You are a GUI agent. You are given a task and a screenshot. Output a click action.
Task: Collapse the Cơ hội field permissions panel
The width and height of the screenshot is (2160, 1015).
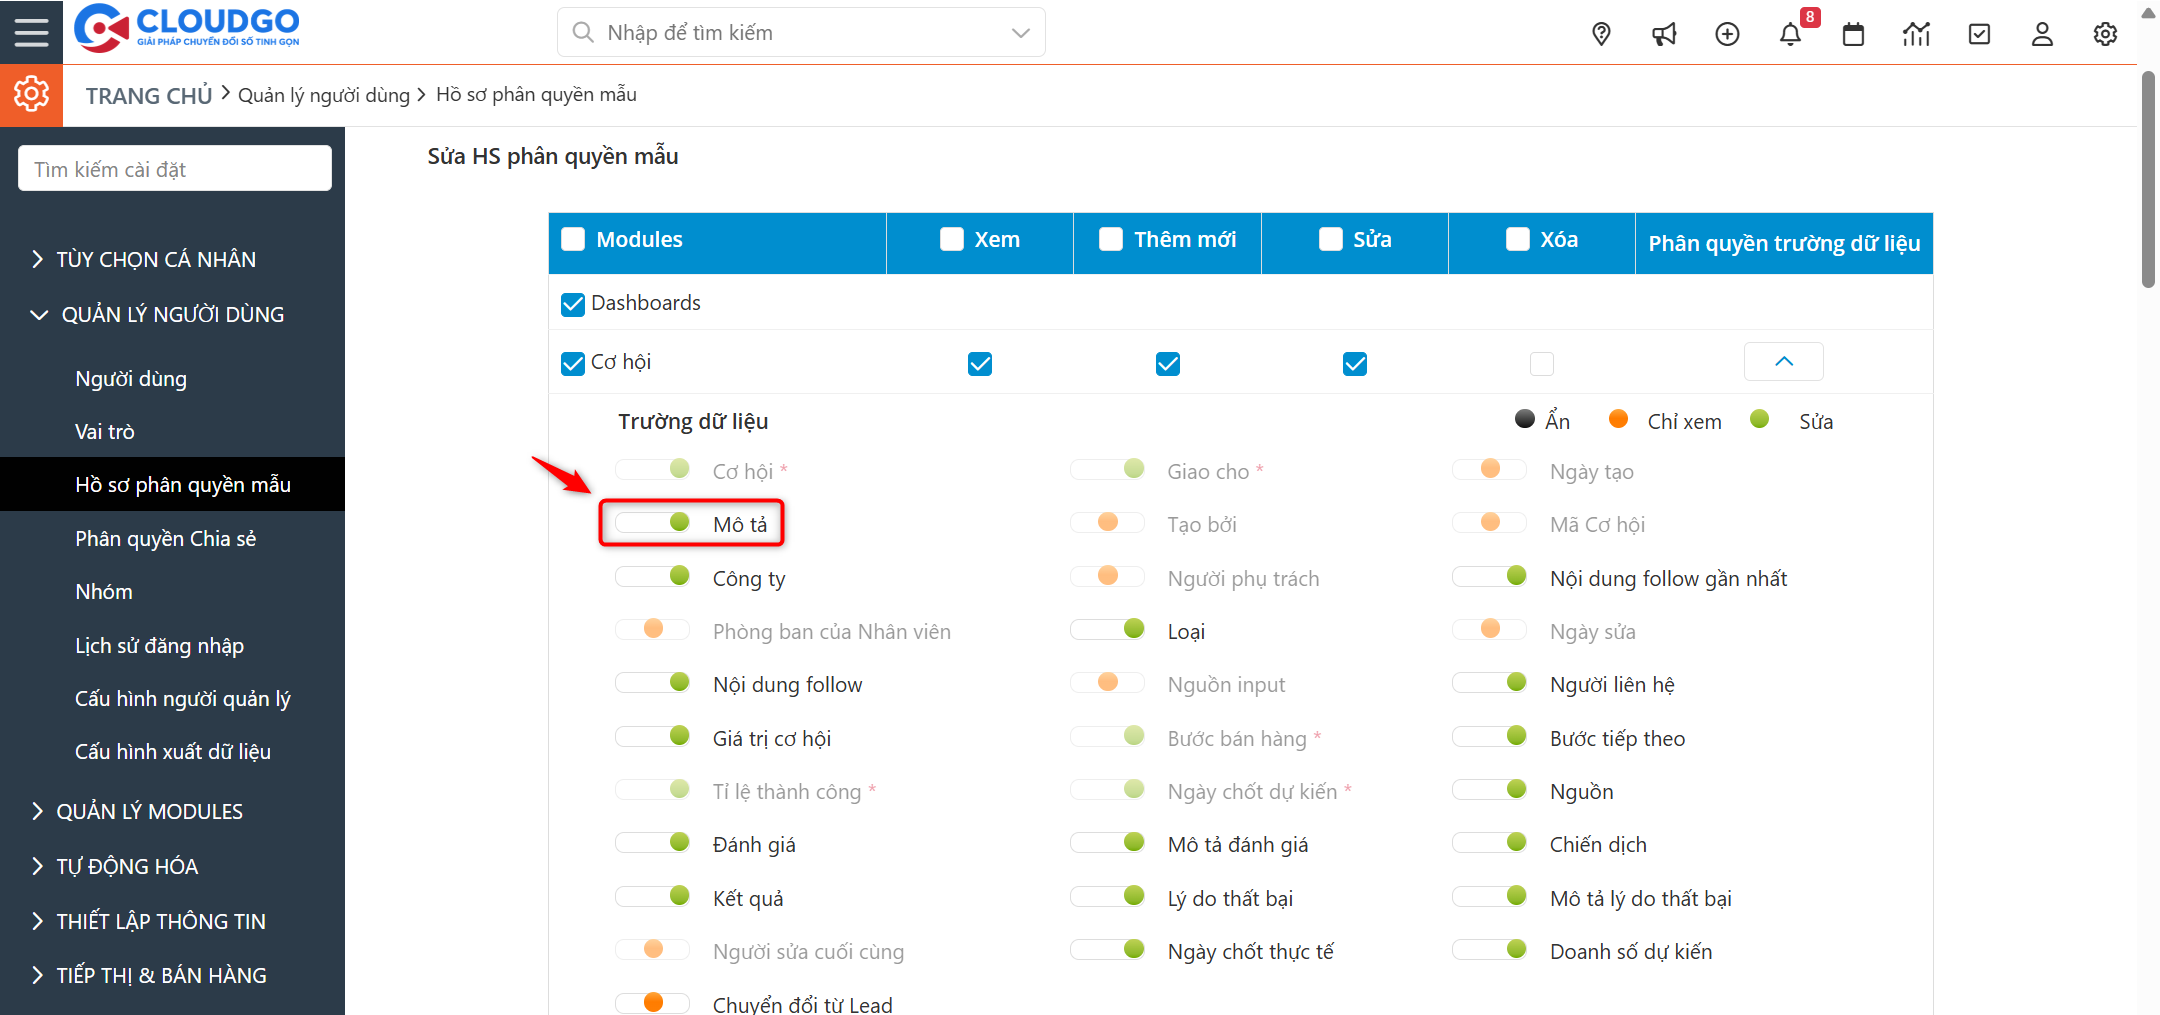[1783, 362]
